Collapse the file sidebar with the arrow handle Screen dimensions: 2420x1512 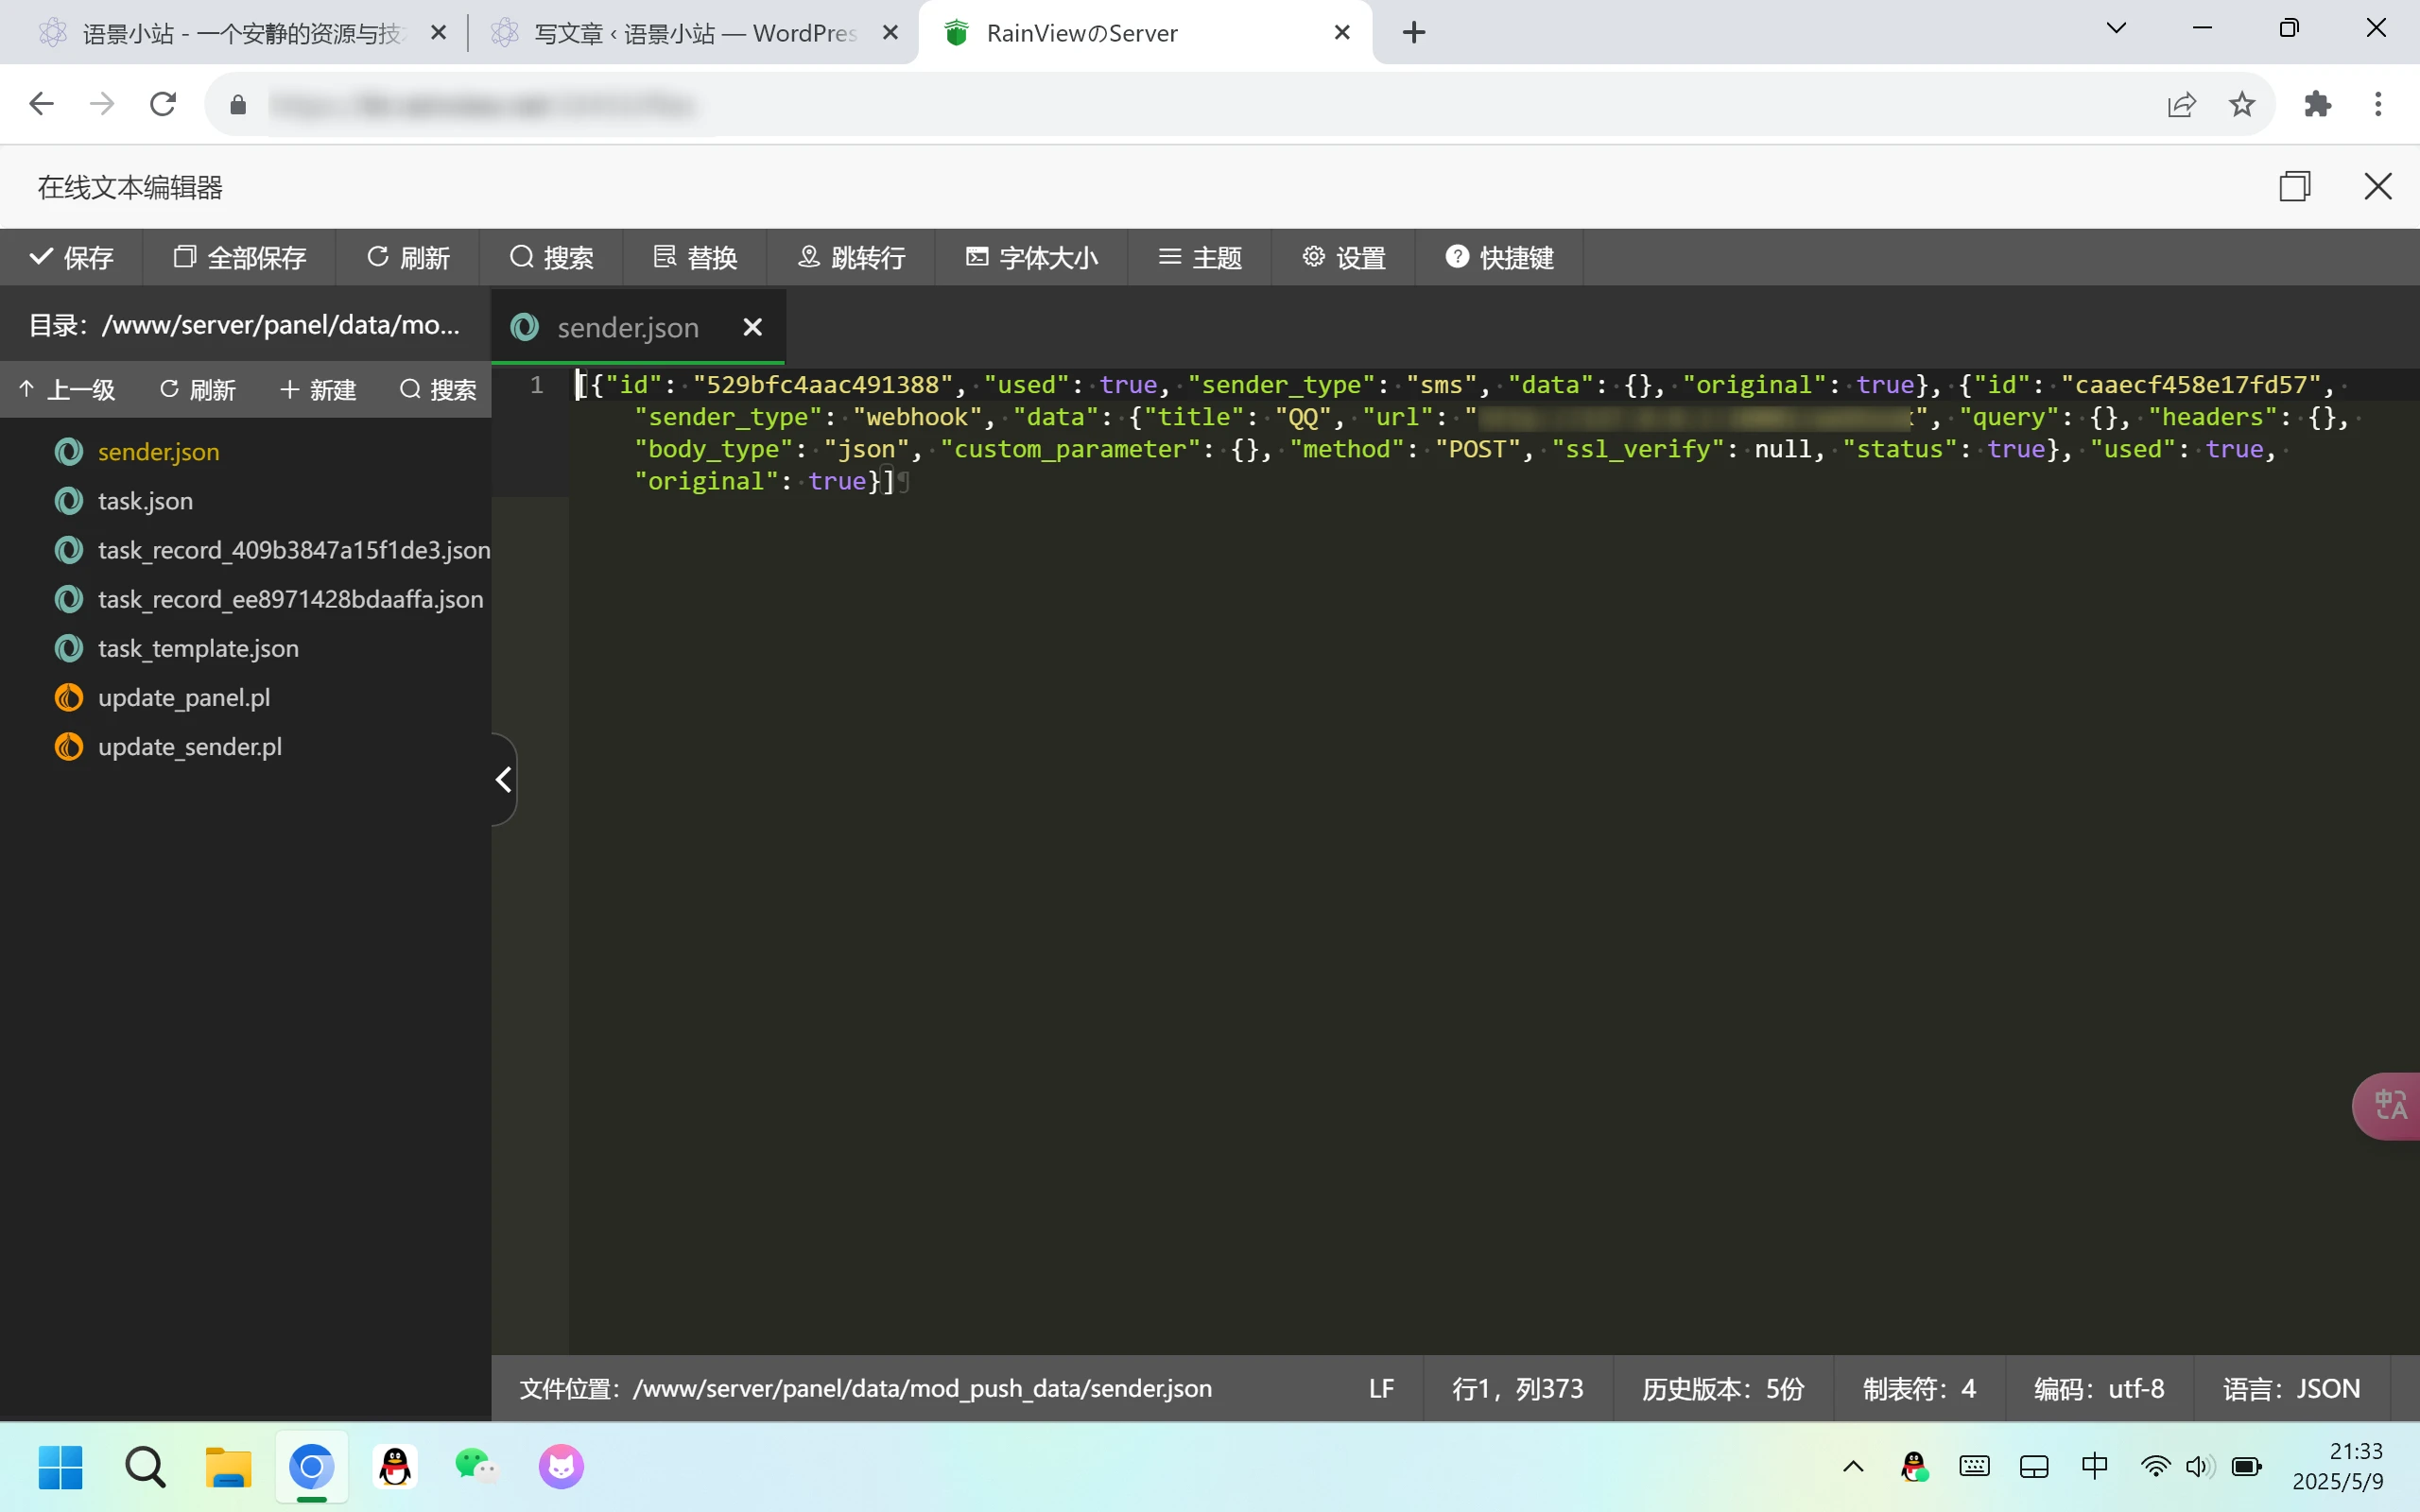click(504, 779)
